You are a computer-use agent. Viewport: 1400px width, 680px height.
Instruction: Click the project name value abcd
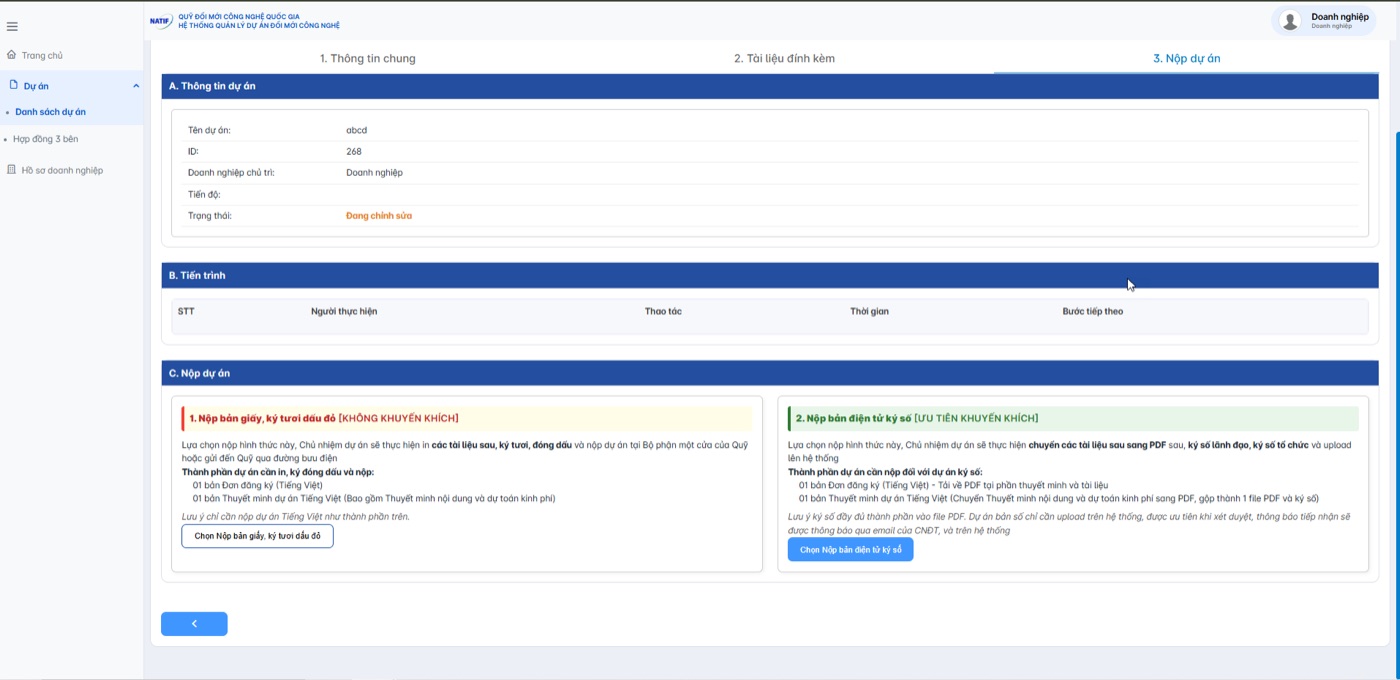(x=356, y=130)
